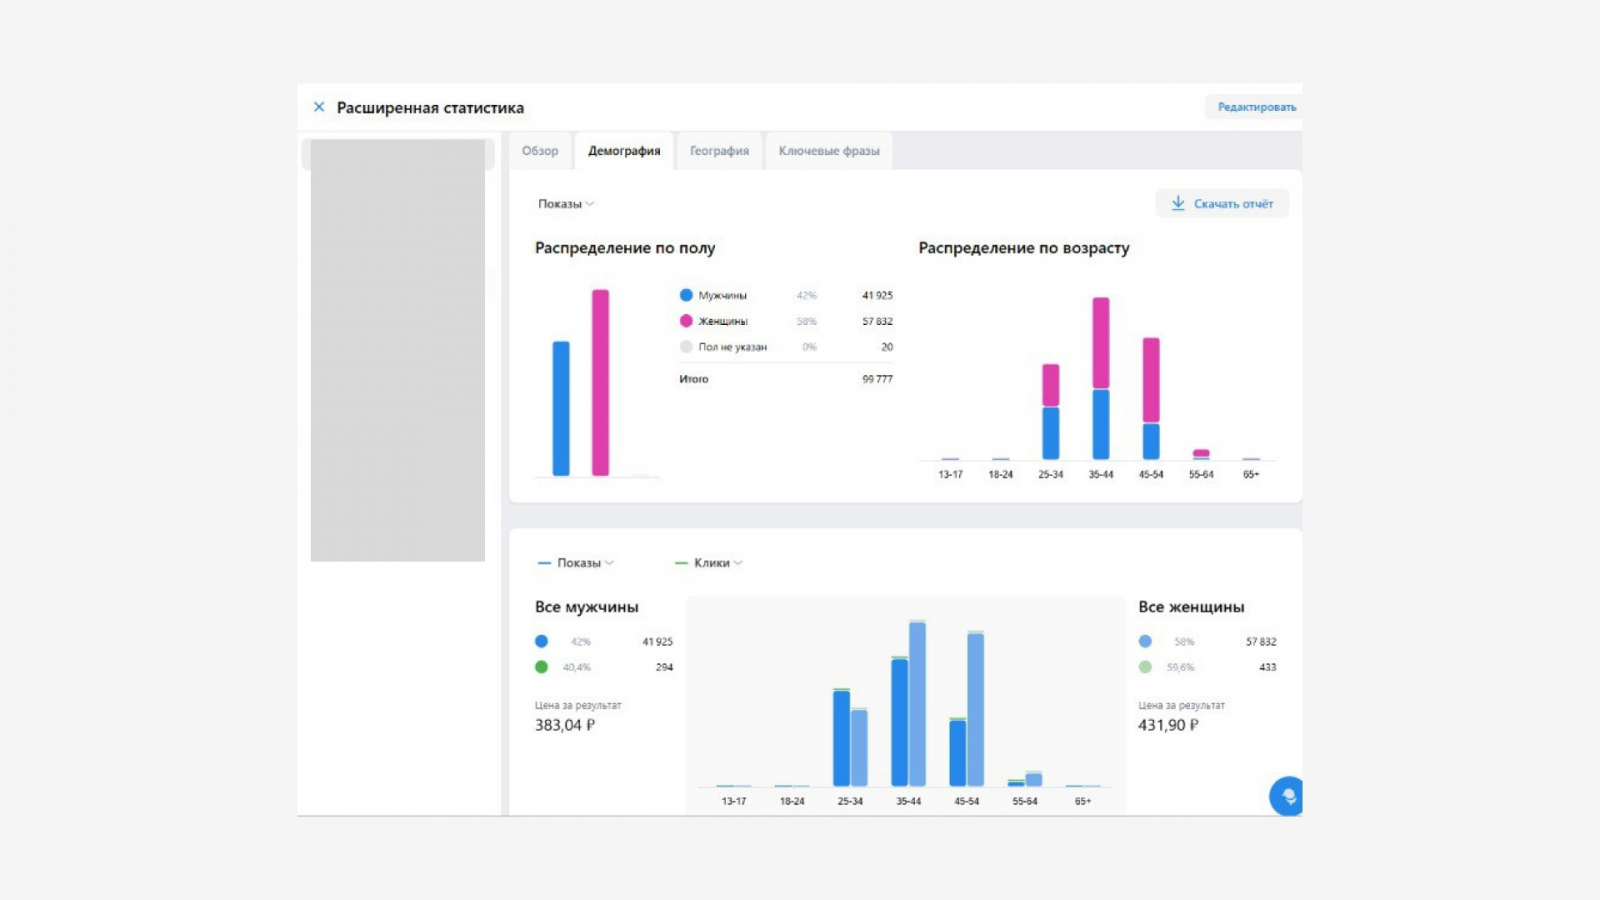Viewport: 1600px width, 900px height.
Task: Click the light blue dot under Все женщины
Action: pos(1145,641)
